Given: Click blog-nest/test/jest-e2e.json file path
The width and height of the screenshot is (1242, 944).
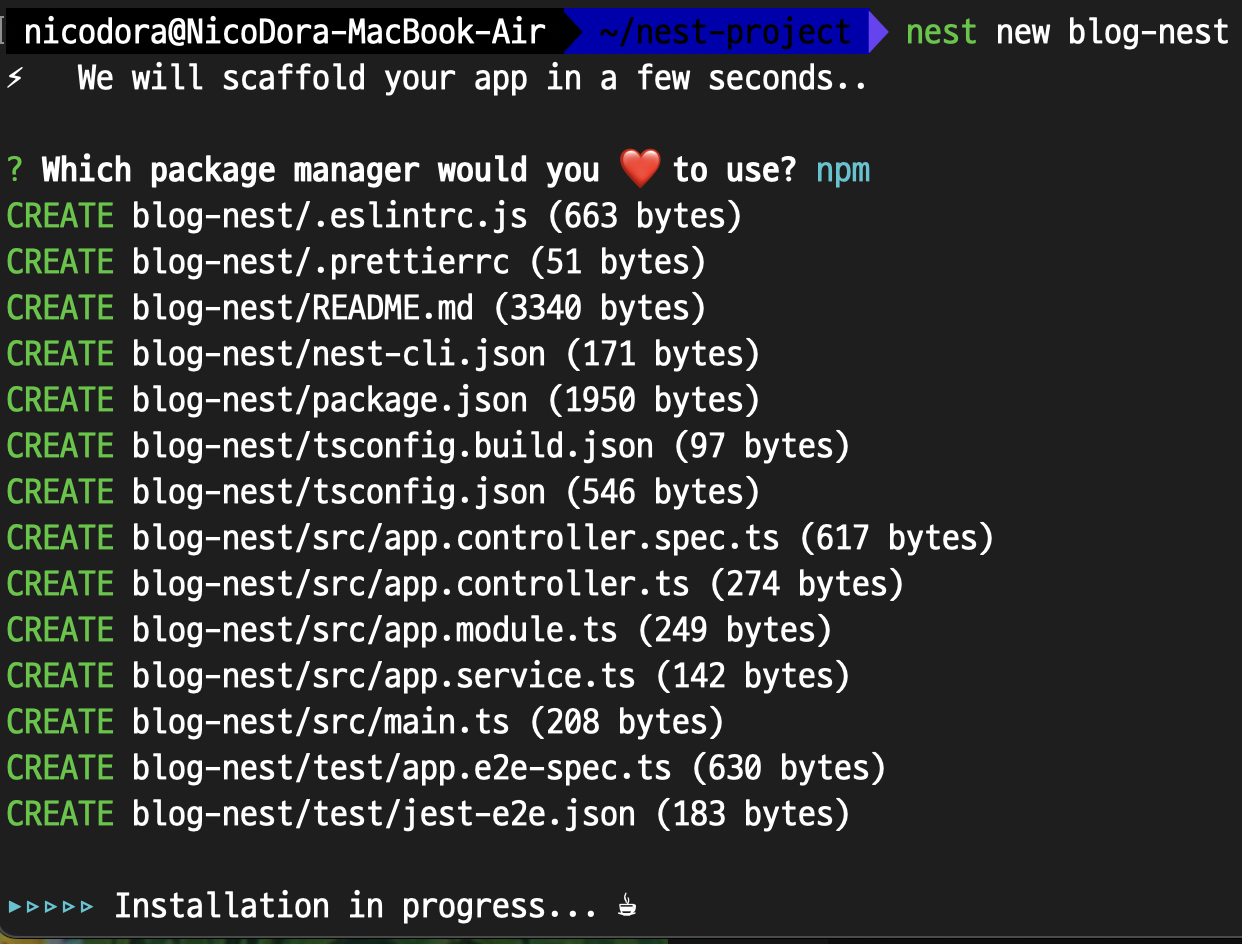Looking at the screenshot, I should pyautogui.click(x=383, y=814).
